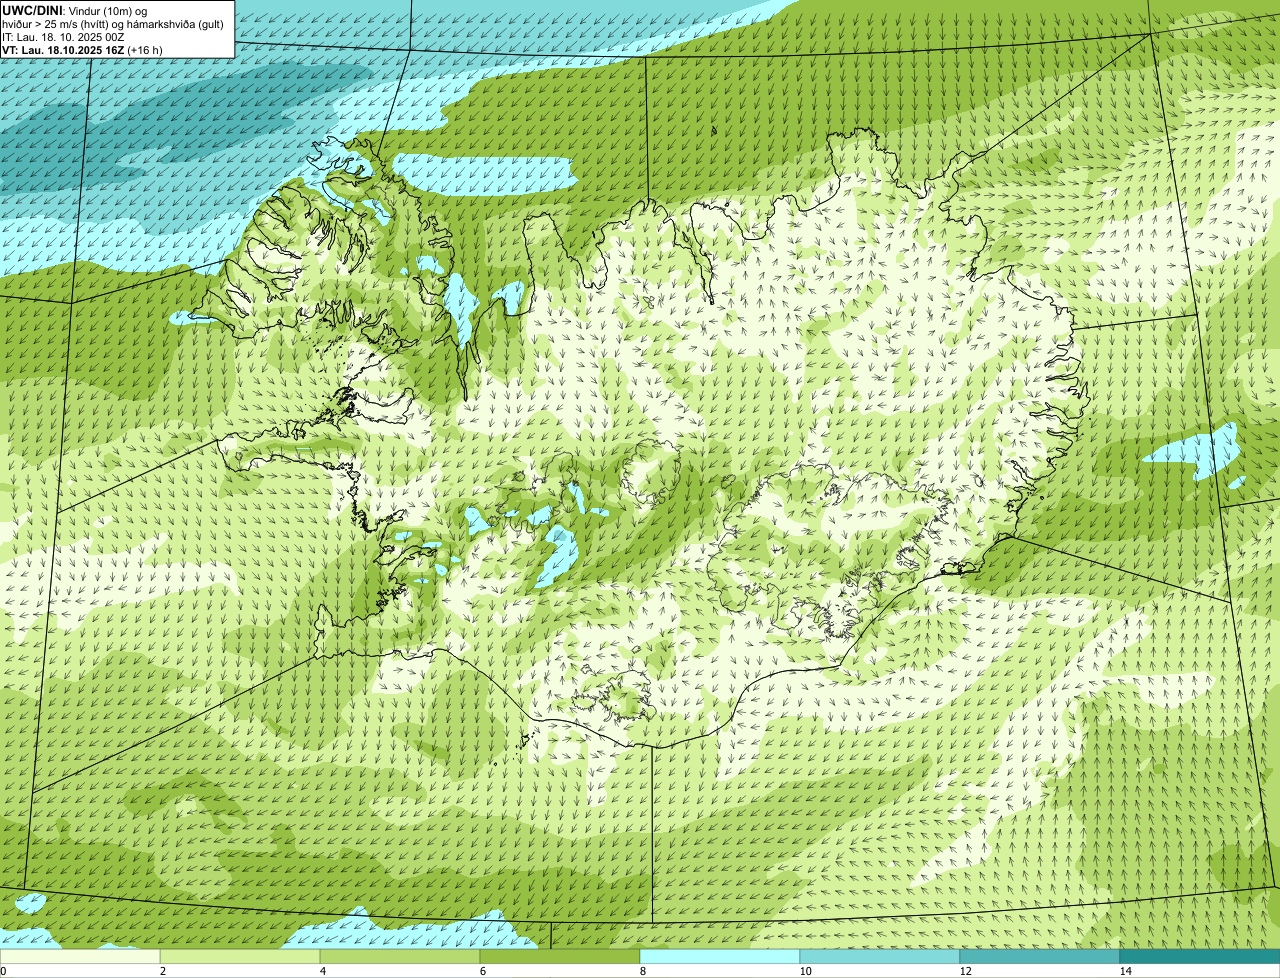Click the 12–14 m/s teal swatch
Screen dimensions: 1280x978
[x=1040, y=956]
